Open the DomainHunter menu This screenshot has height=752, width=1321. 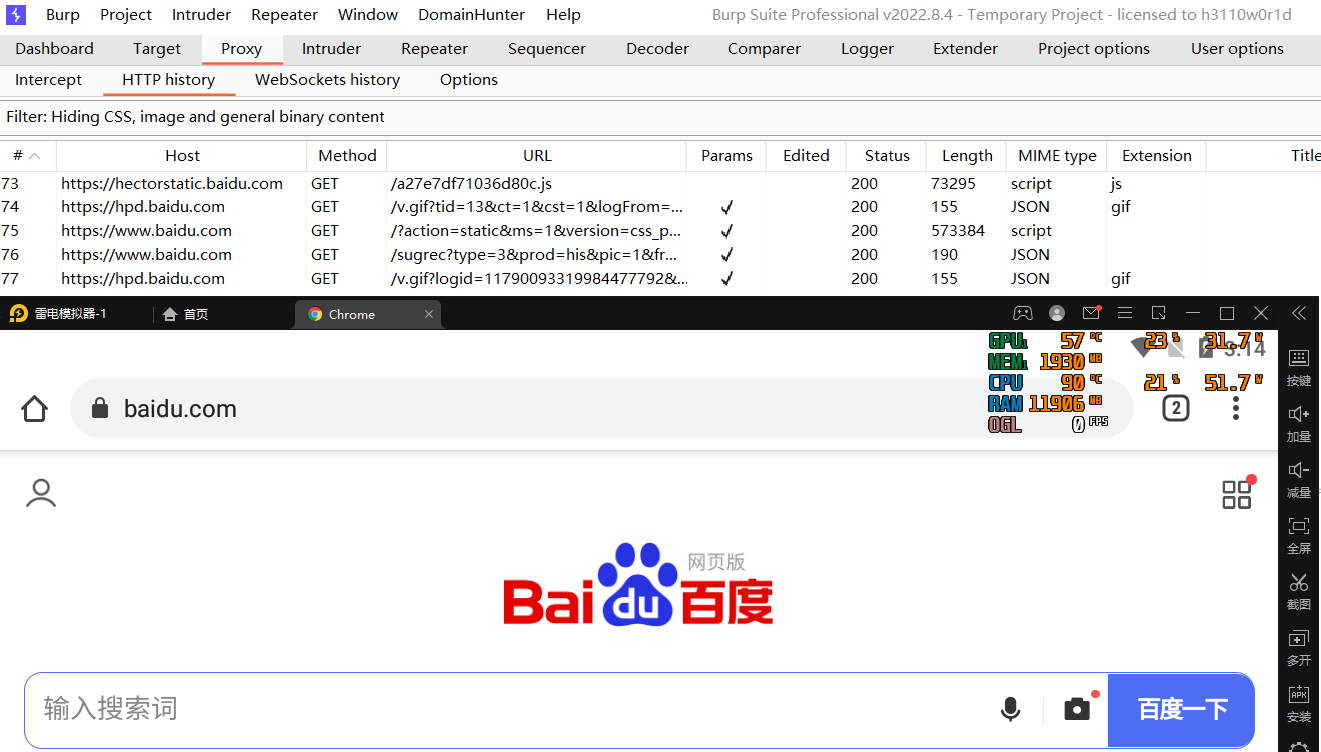(472, 15)
